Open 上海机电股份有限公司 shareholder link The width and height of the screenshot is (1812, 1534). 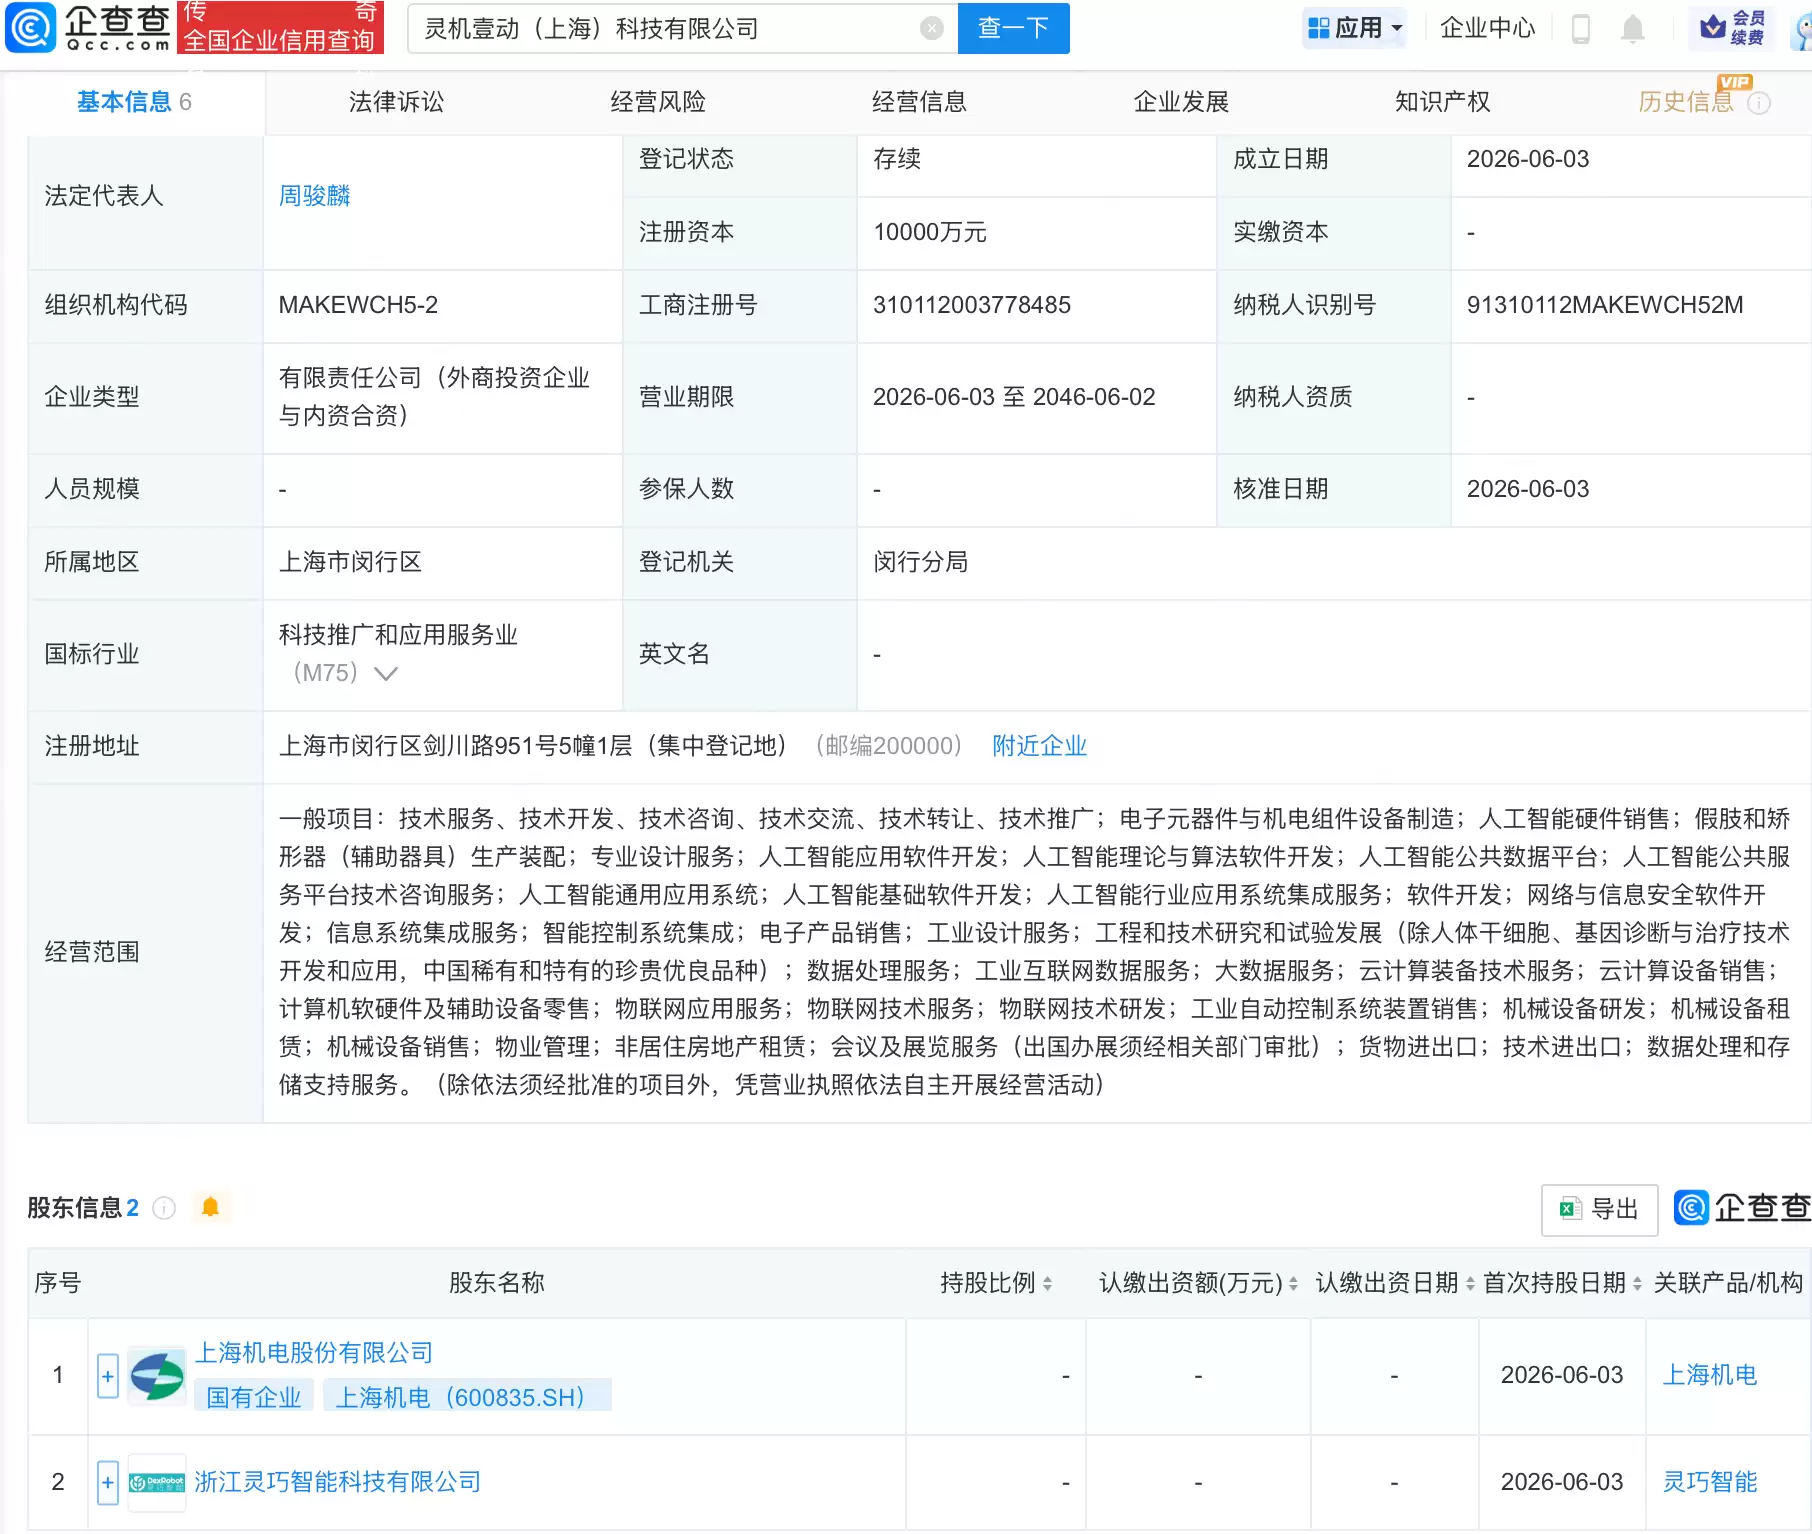pos(314,1353)
